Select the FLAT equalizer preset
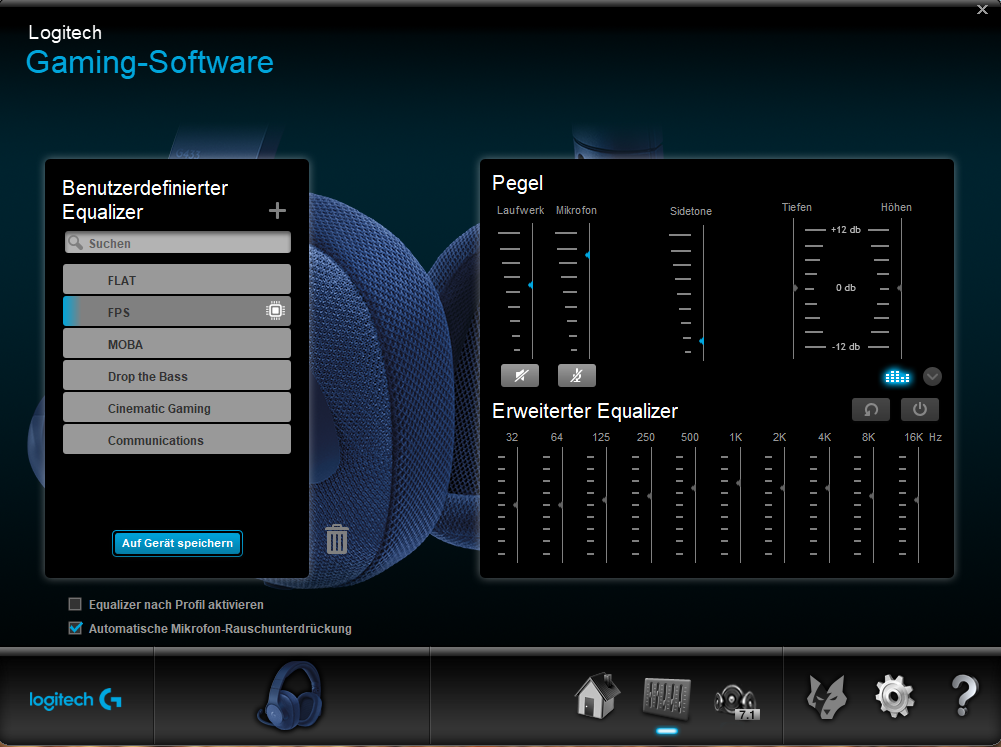Screen dimensions: 1001x747 click(177, 280)
